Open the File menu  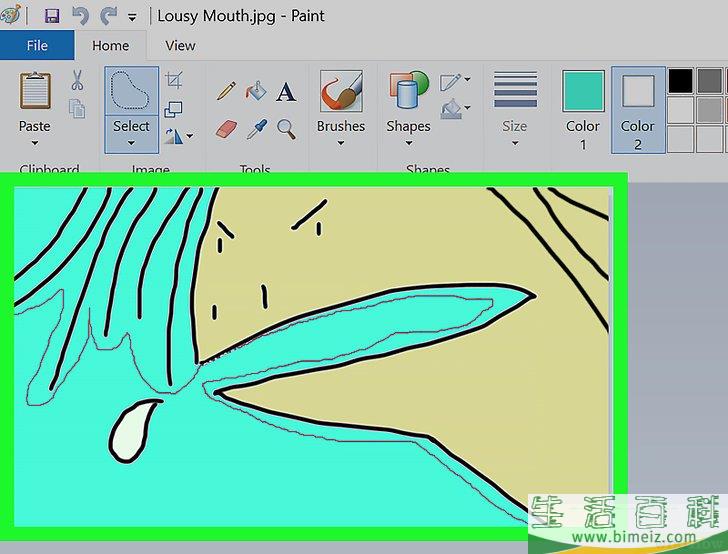37,46
